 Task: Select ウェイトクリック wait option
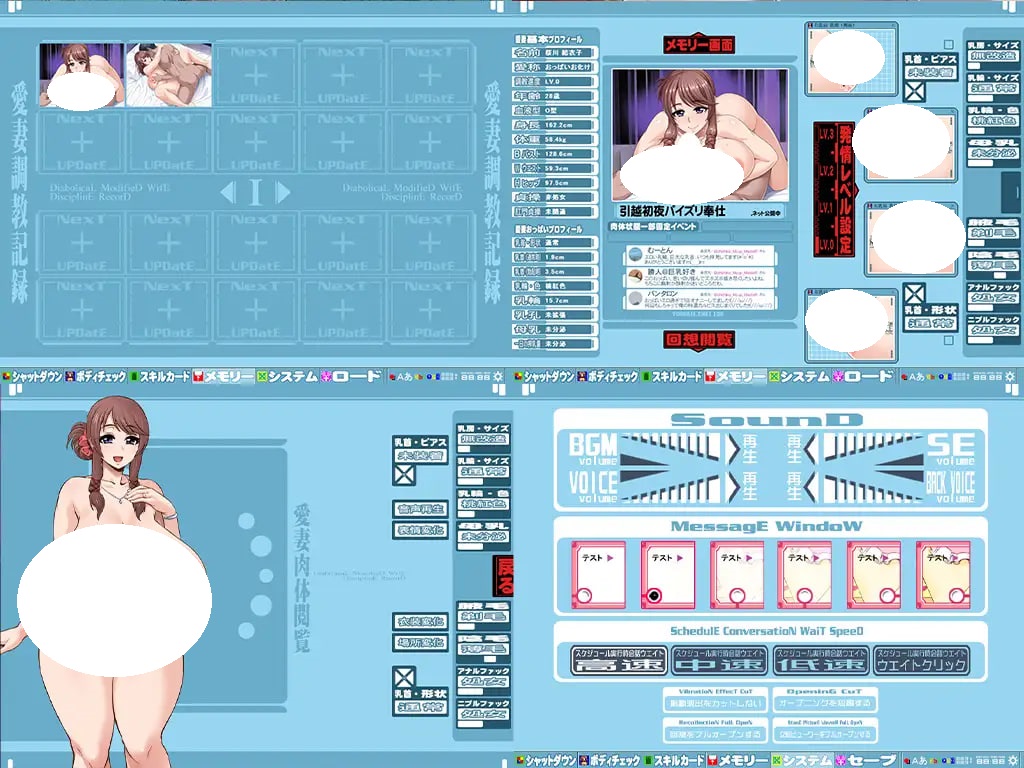click(x=920, y=660)
